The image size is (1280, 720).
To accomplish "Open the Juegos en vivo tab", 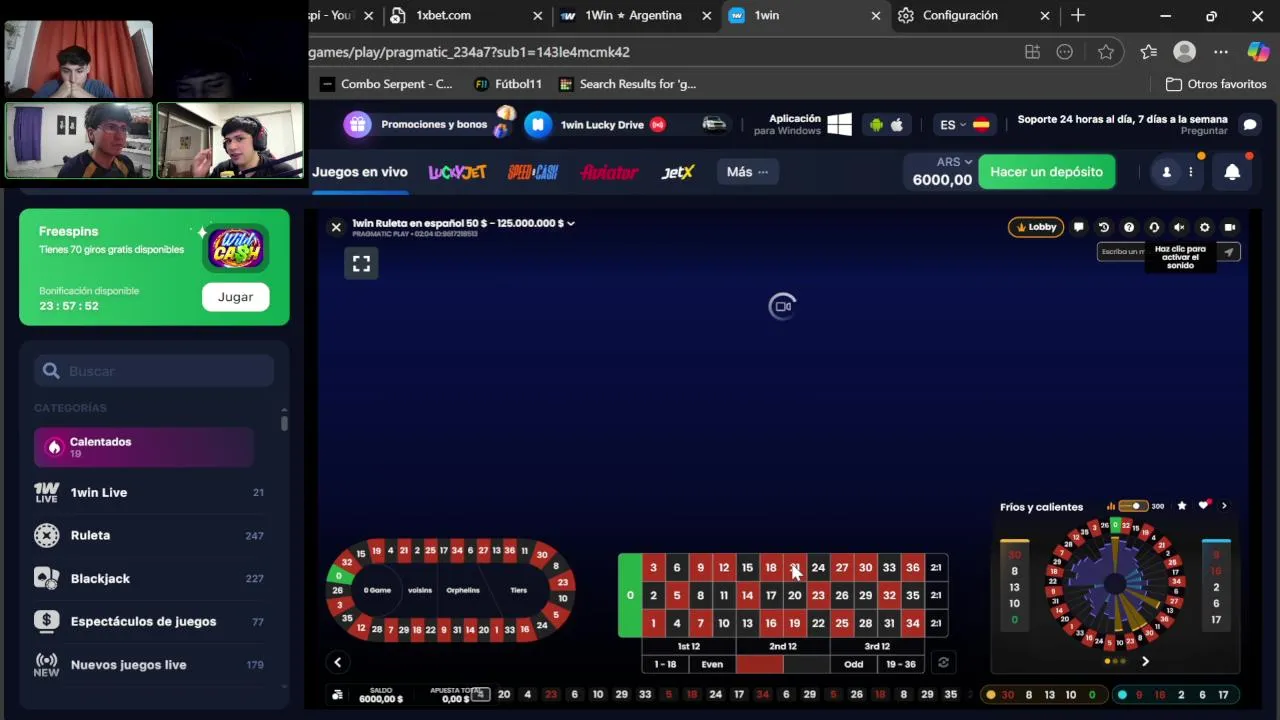I will [x=359, y=172].
